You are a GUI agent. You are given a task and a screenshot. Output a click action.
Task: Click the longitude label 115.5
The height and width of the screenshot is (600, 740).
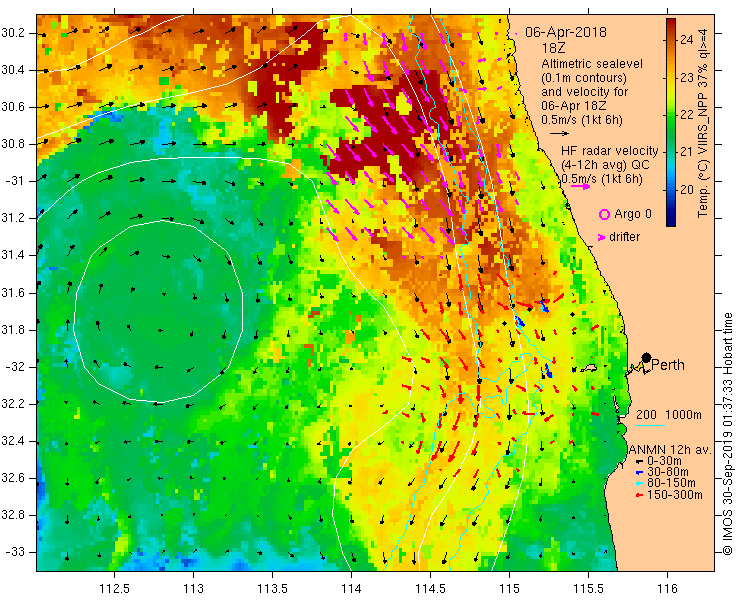pyautogui.click(x=588, y=589)
